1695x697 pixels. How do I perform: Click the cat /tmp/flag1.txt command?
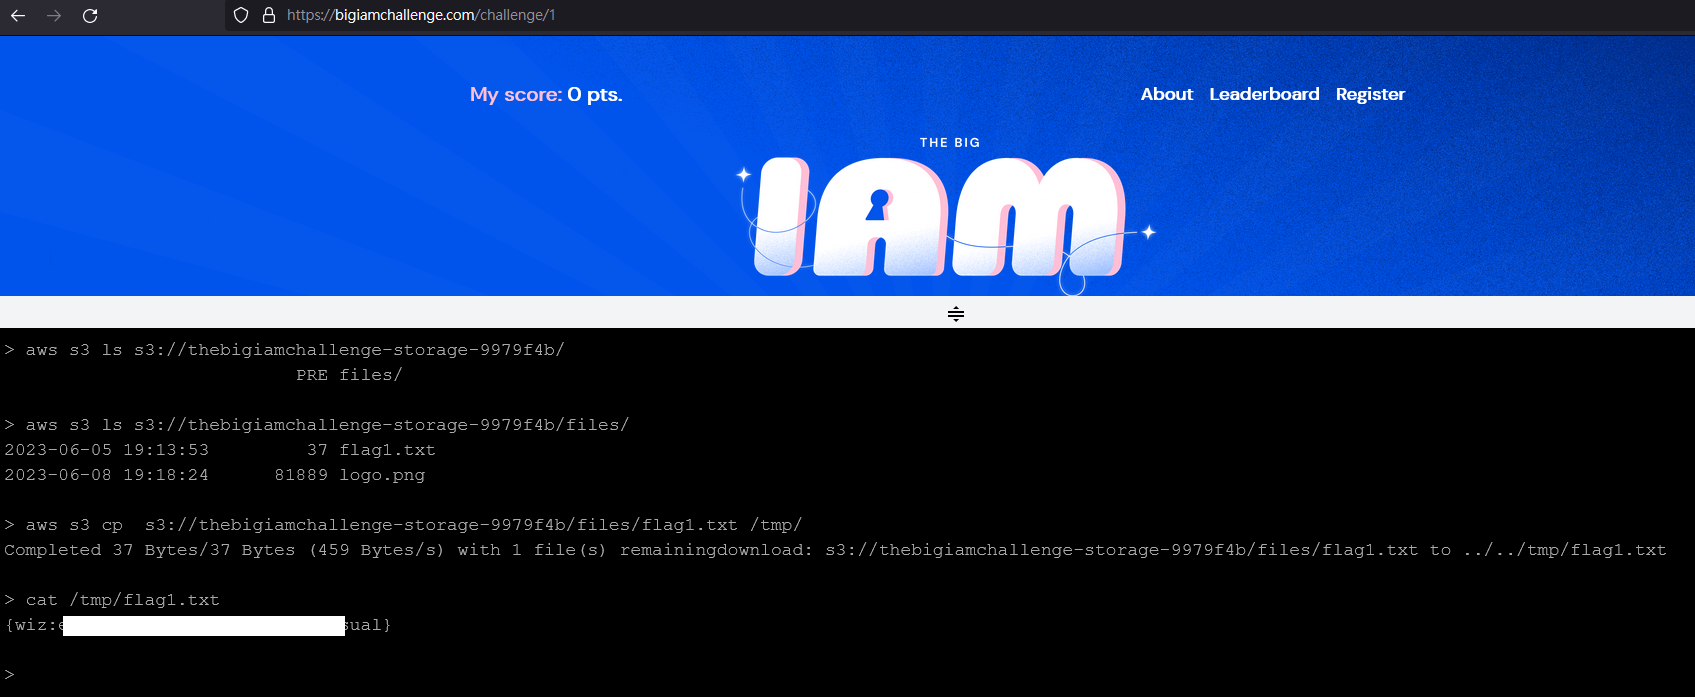pyautogui.click(x=122, y=600)
